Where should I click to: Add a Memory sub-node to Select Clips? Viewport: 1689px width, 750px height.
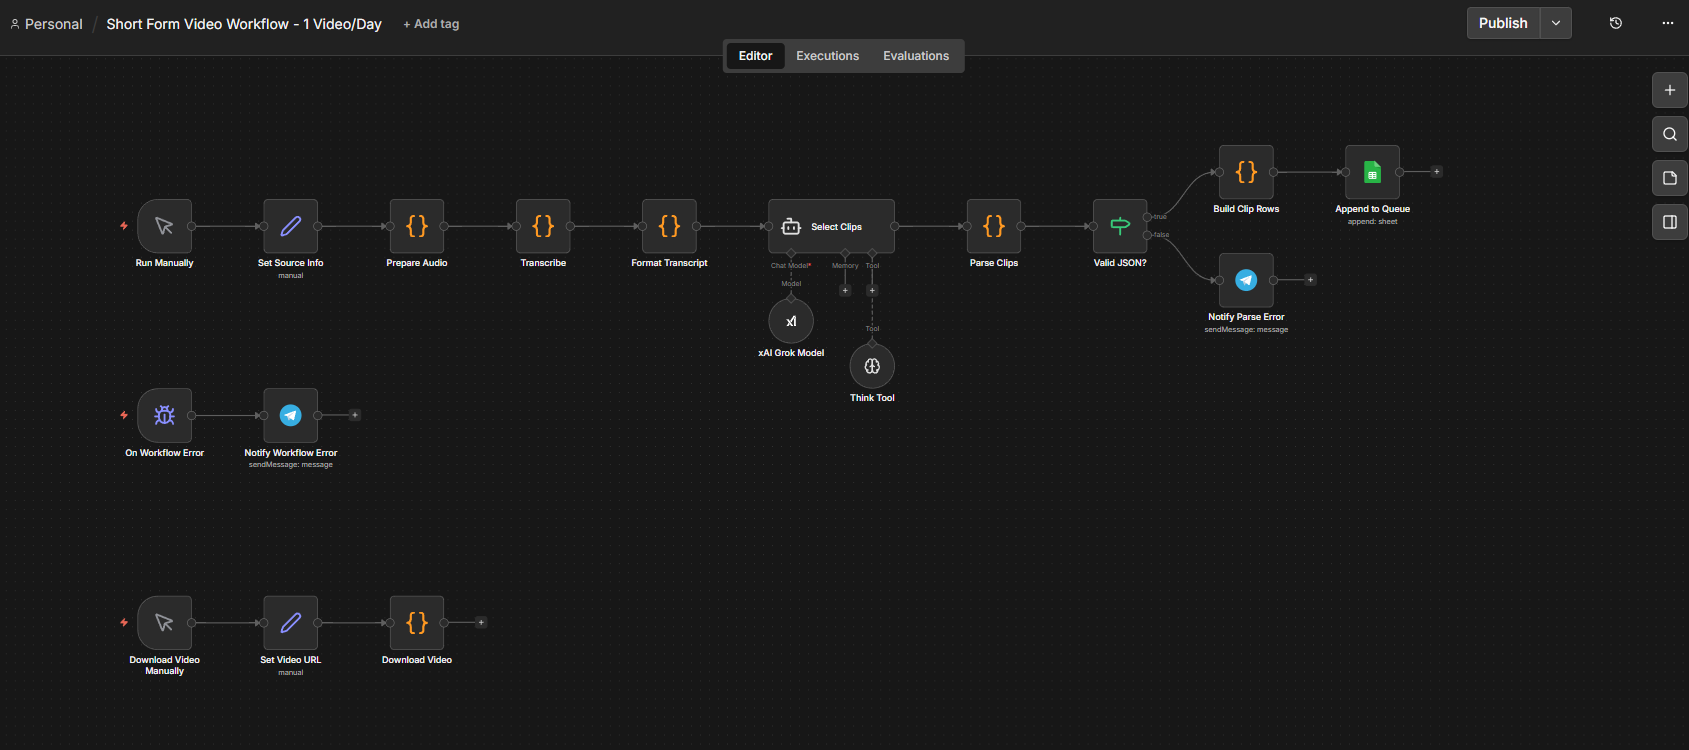click(x=845, y=291)
